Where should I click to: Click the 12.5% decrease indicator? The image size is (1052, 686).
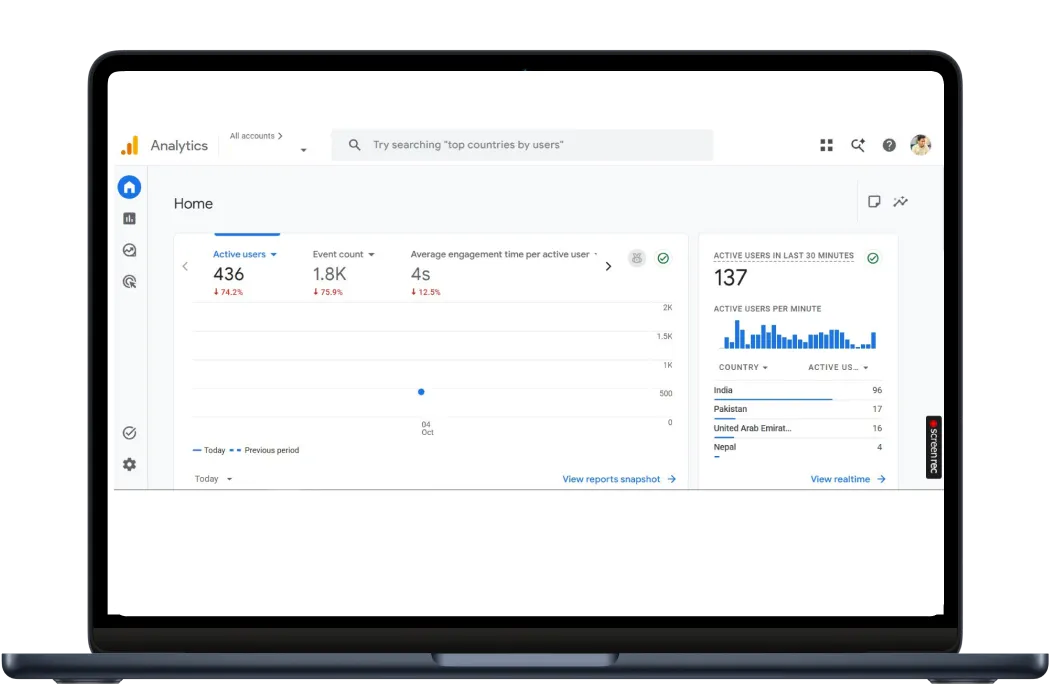pos(425,292)
